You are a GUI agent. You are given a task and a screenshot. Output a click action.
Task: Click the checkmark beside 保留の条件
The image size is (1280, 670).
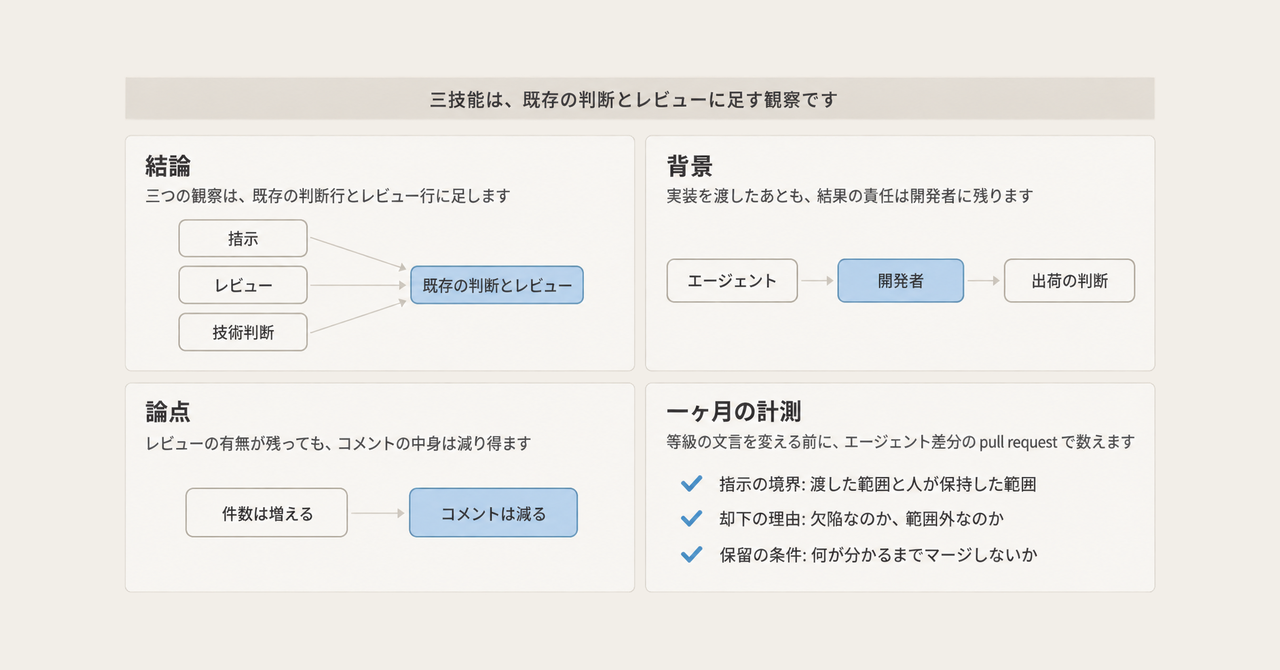click(x=690, y=553)
